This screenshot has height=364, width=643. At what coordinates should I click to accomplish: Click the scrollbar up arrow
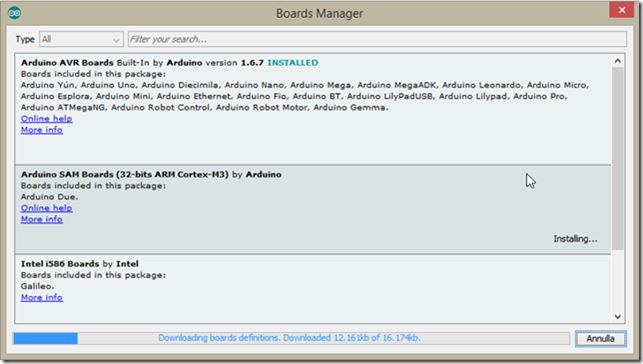(x=618, y=61)
